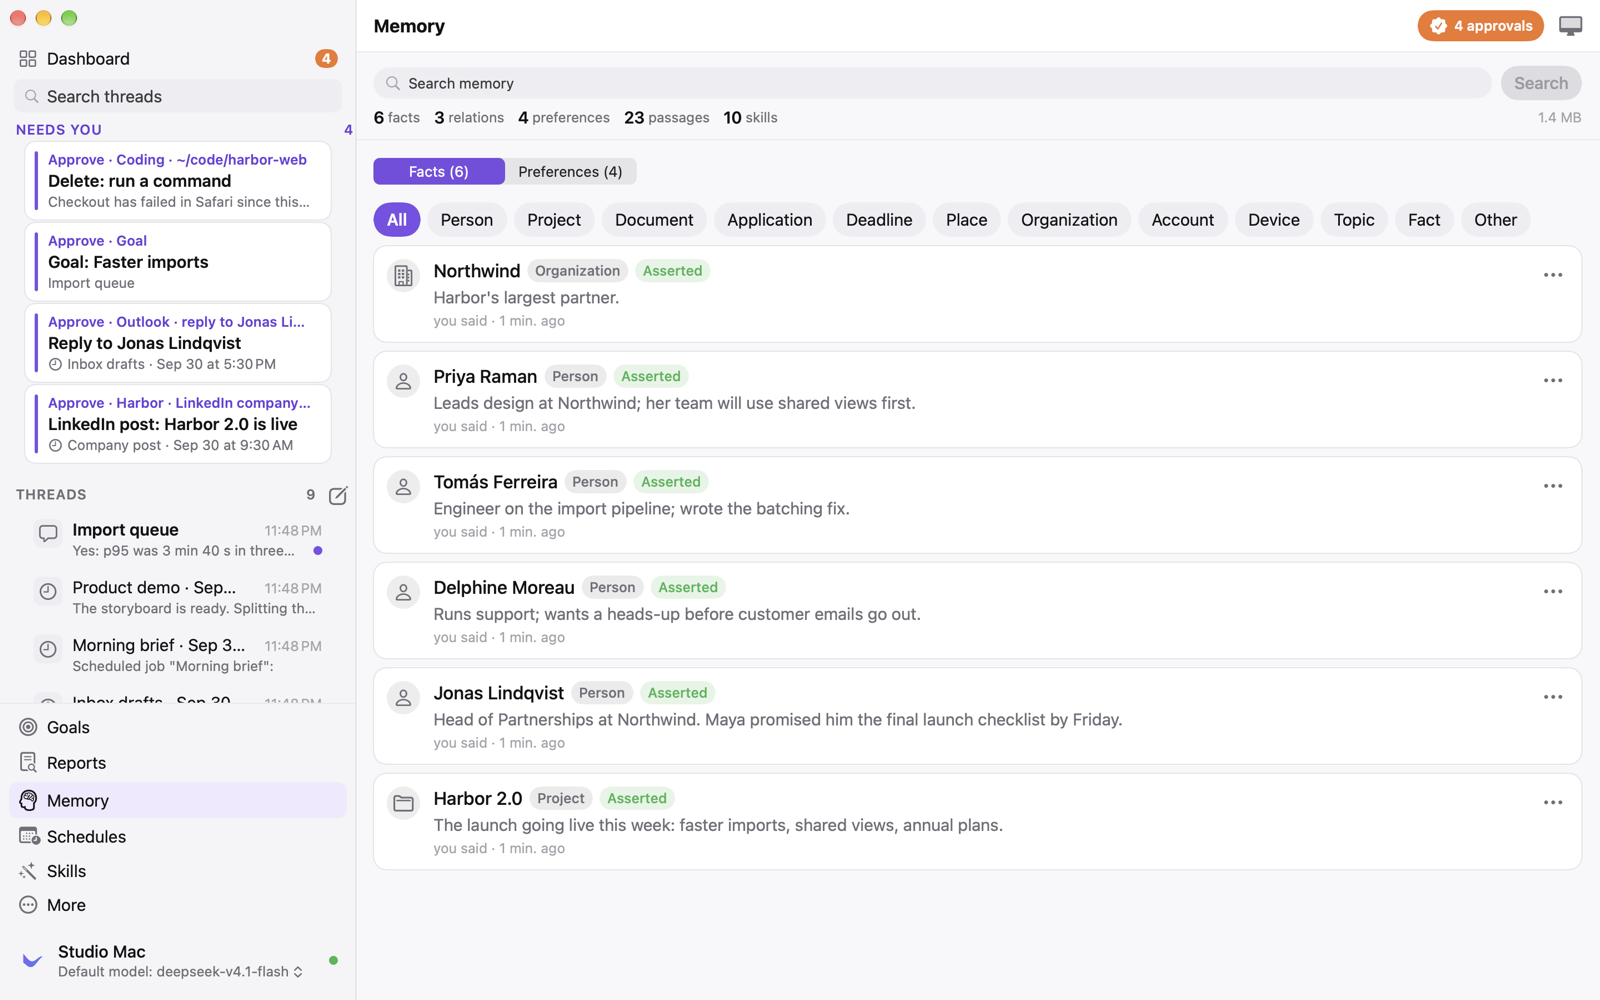Click the new thread compose icon

338,495
